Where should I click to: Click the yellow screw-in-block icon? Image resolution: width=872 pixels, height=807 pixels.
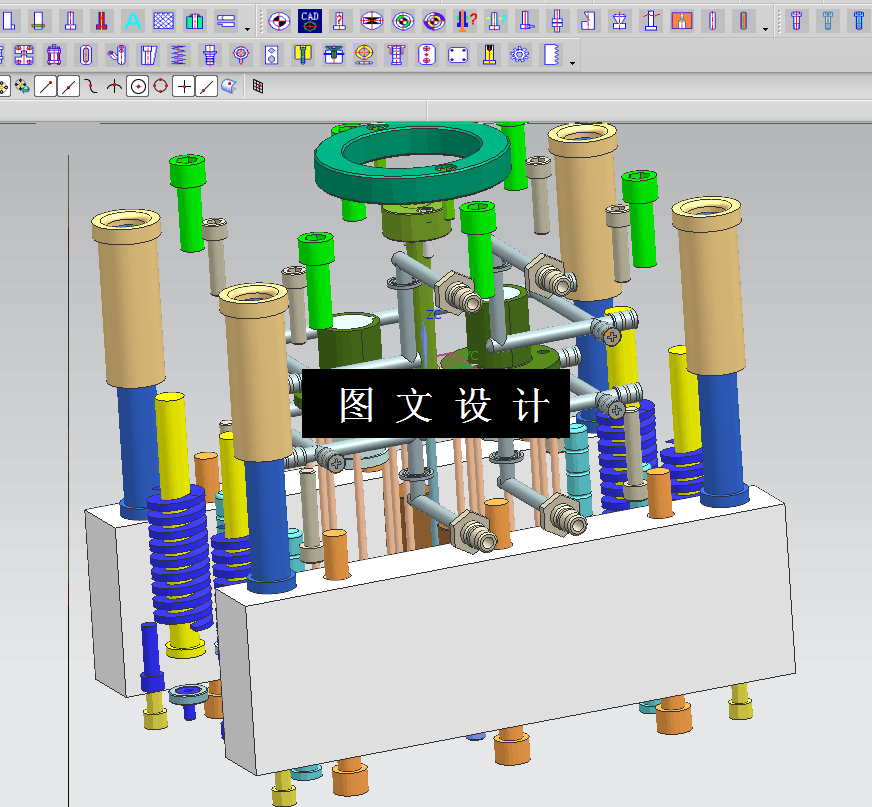pos(303,55)
